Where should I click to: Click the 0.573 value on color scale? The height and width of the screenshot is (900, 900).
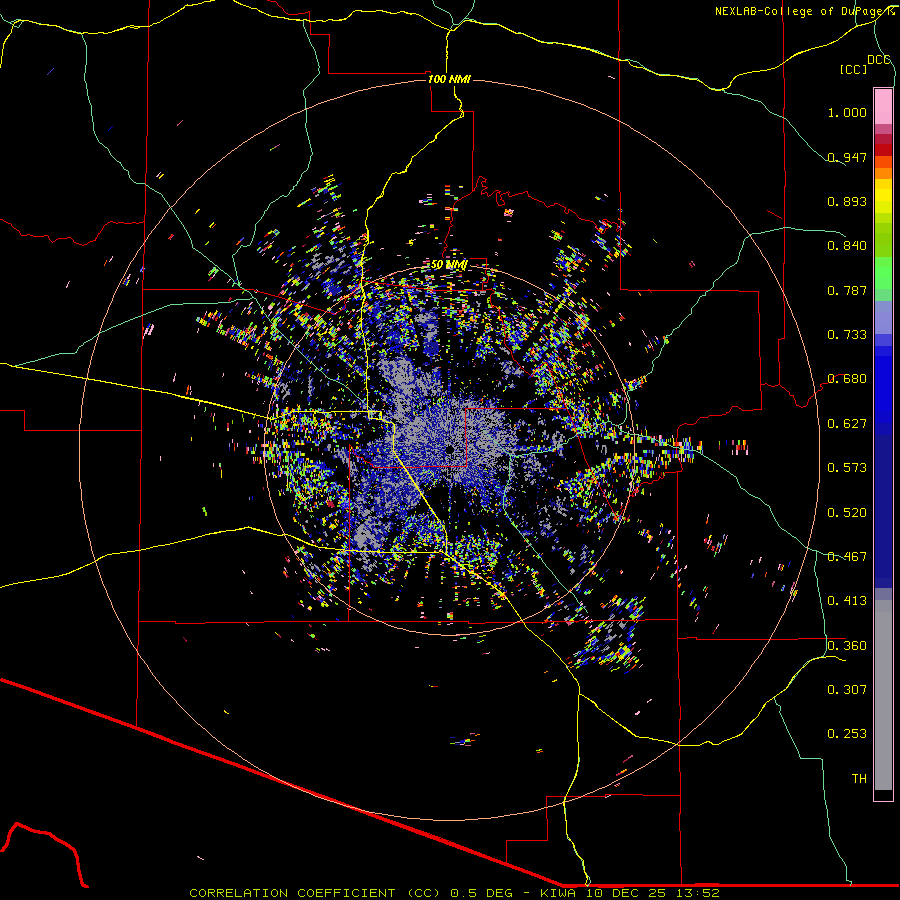point(847,468)
